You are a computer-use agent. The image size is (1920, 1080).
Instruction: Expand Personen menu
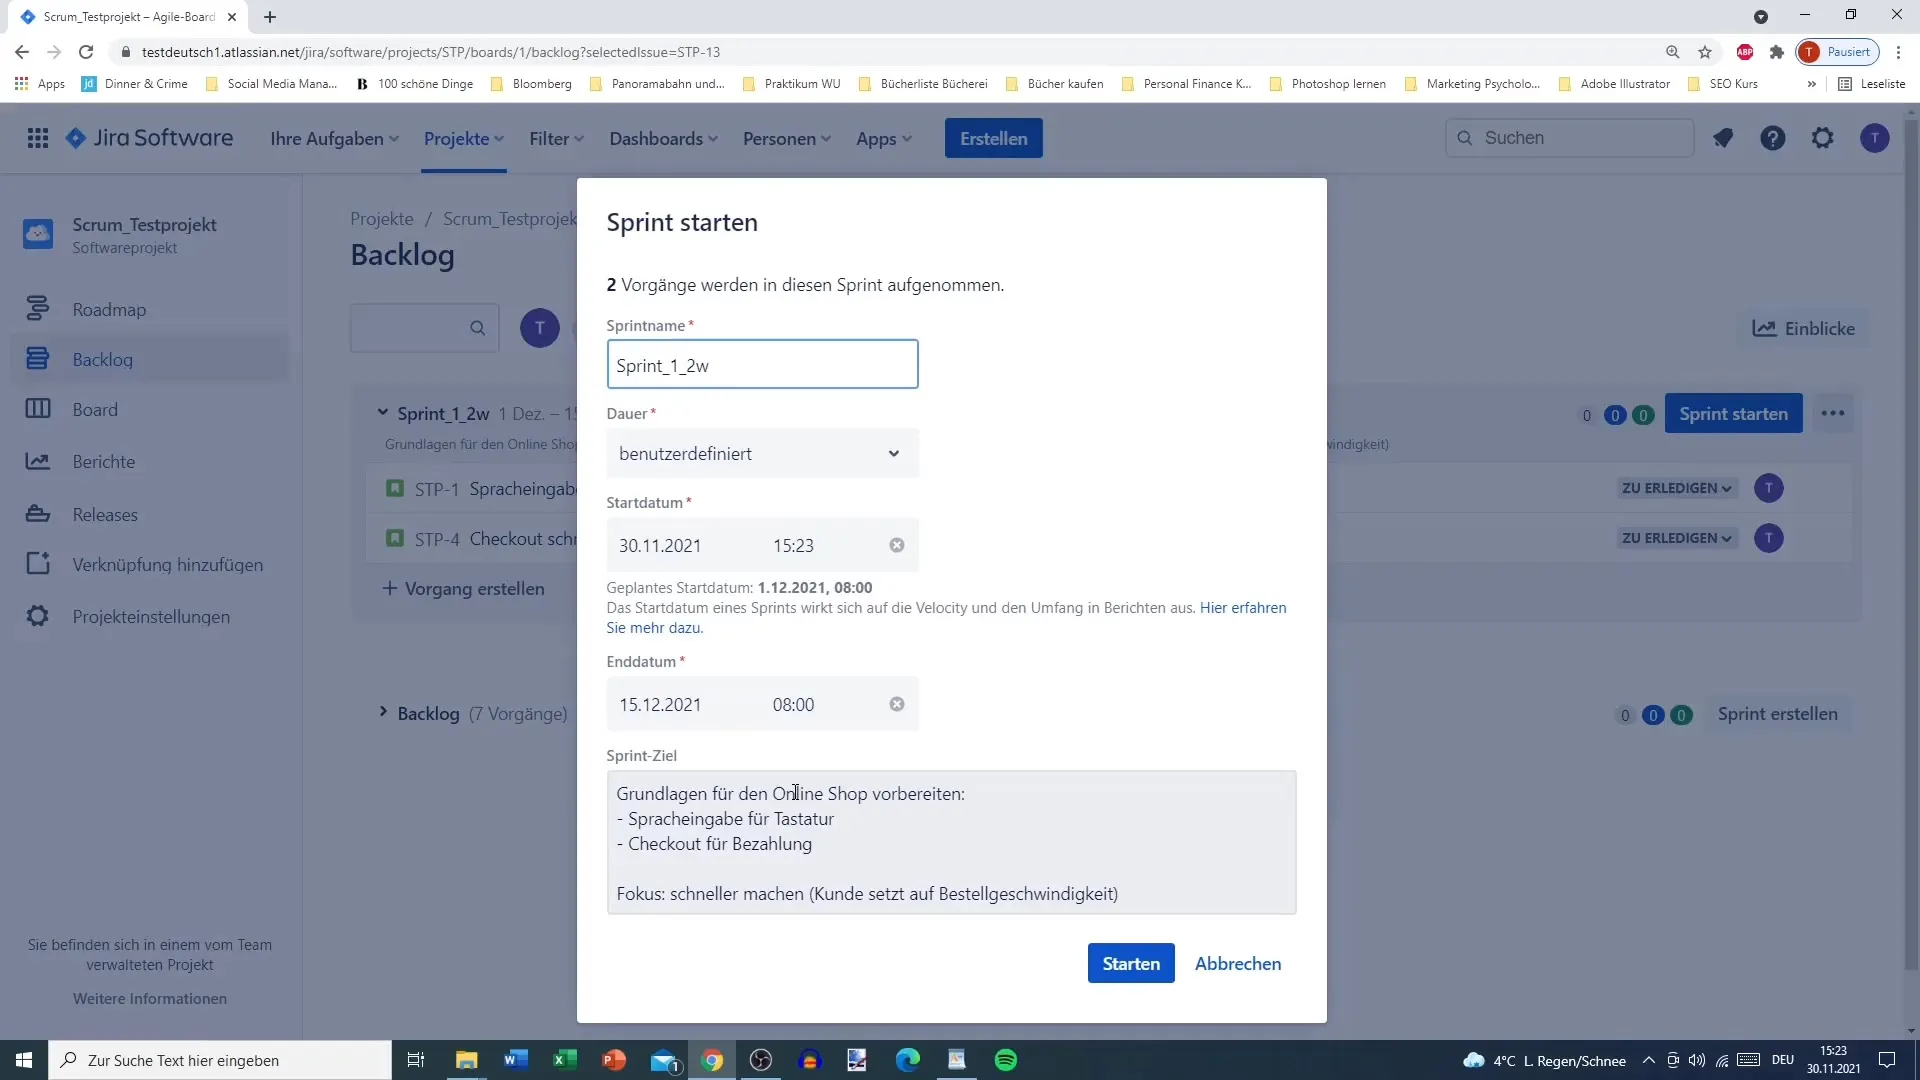click(x=786, y=139)
